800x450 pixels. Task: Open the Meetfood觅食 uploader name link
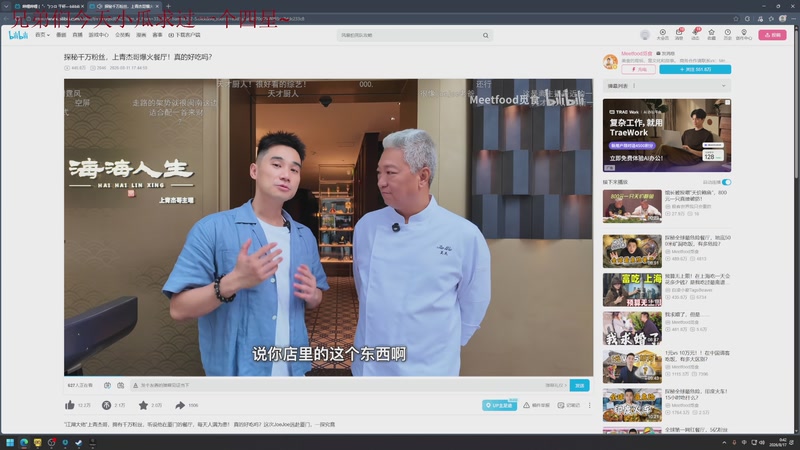(636, 54)
